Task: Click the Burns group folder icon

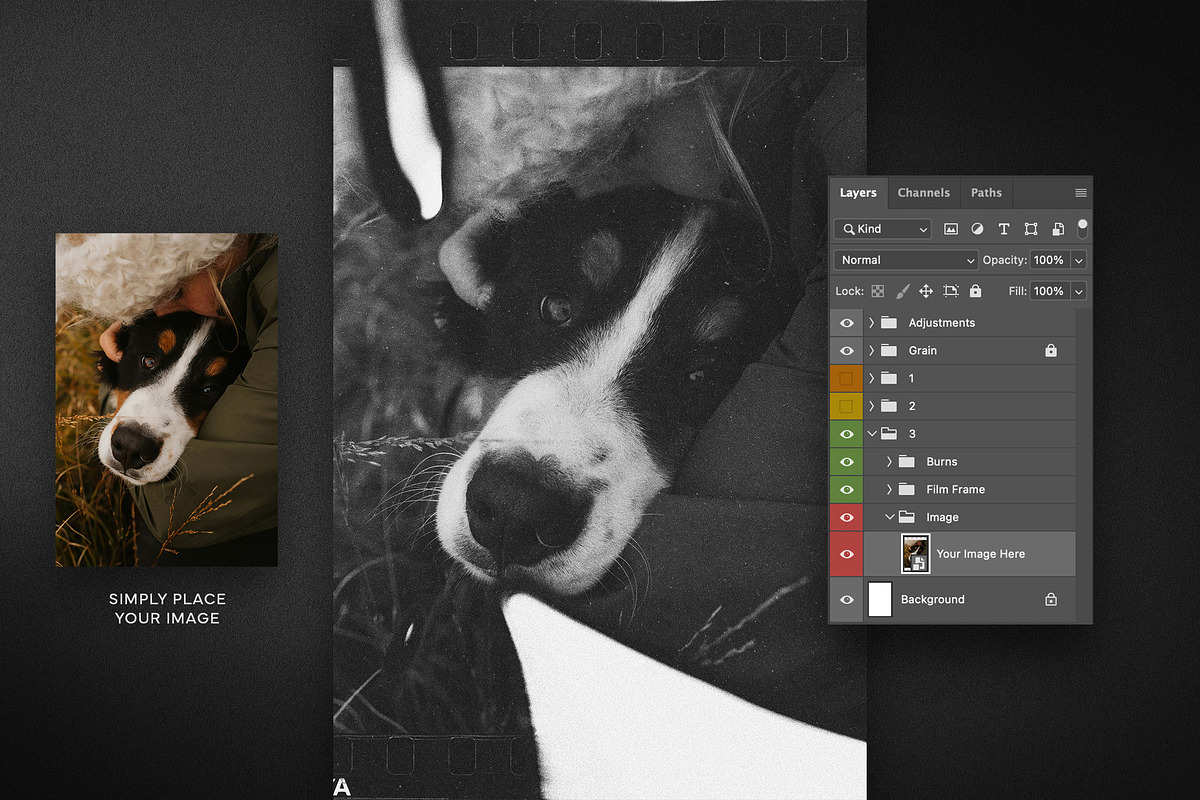Action: (907, 462)
